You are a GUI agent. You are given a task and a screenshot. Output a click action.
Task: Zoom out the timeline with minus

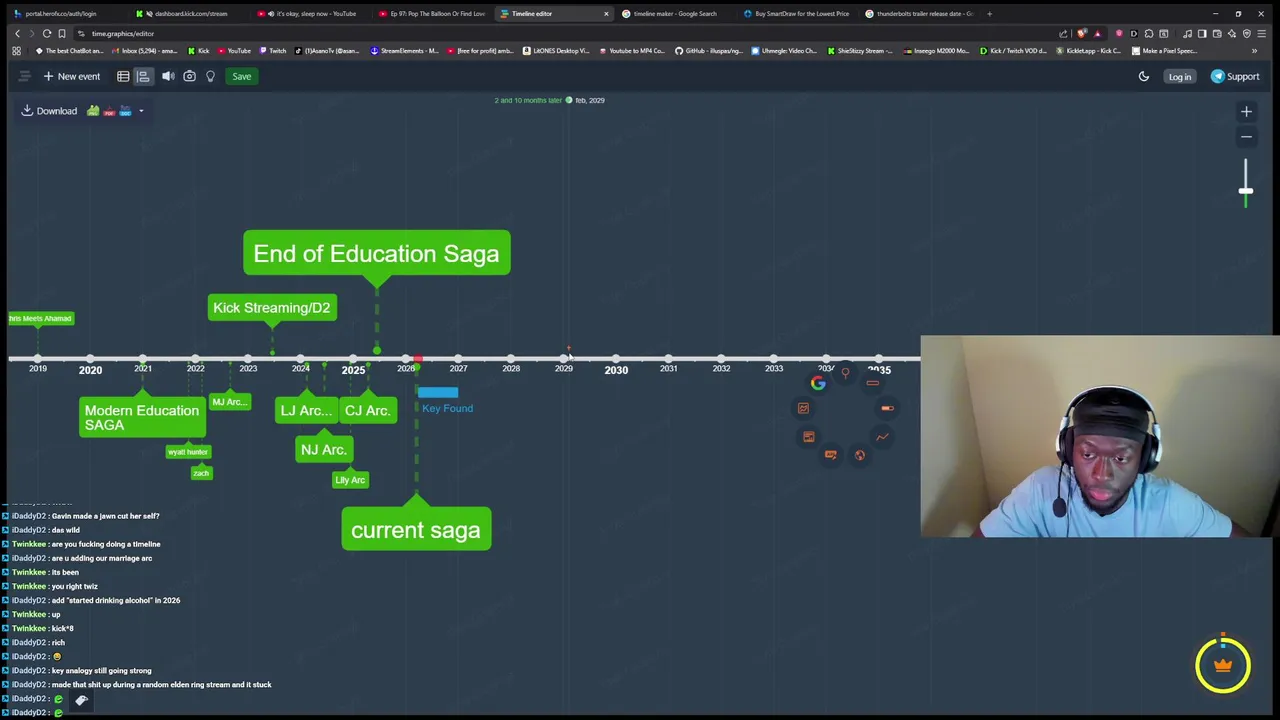1246,136
